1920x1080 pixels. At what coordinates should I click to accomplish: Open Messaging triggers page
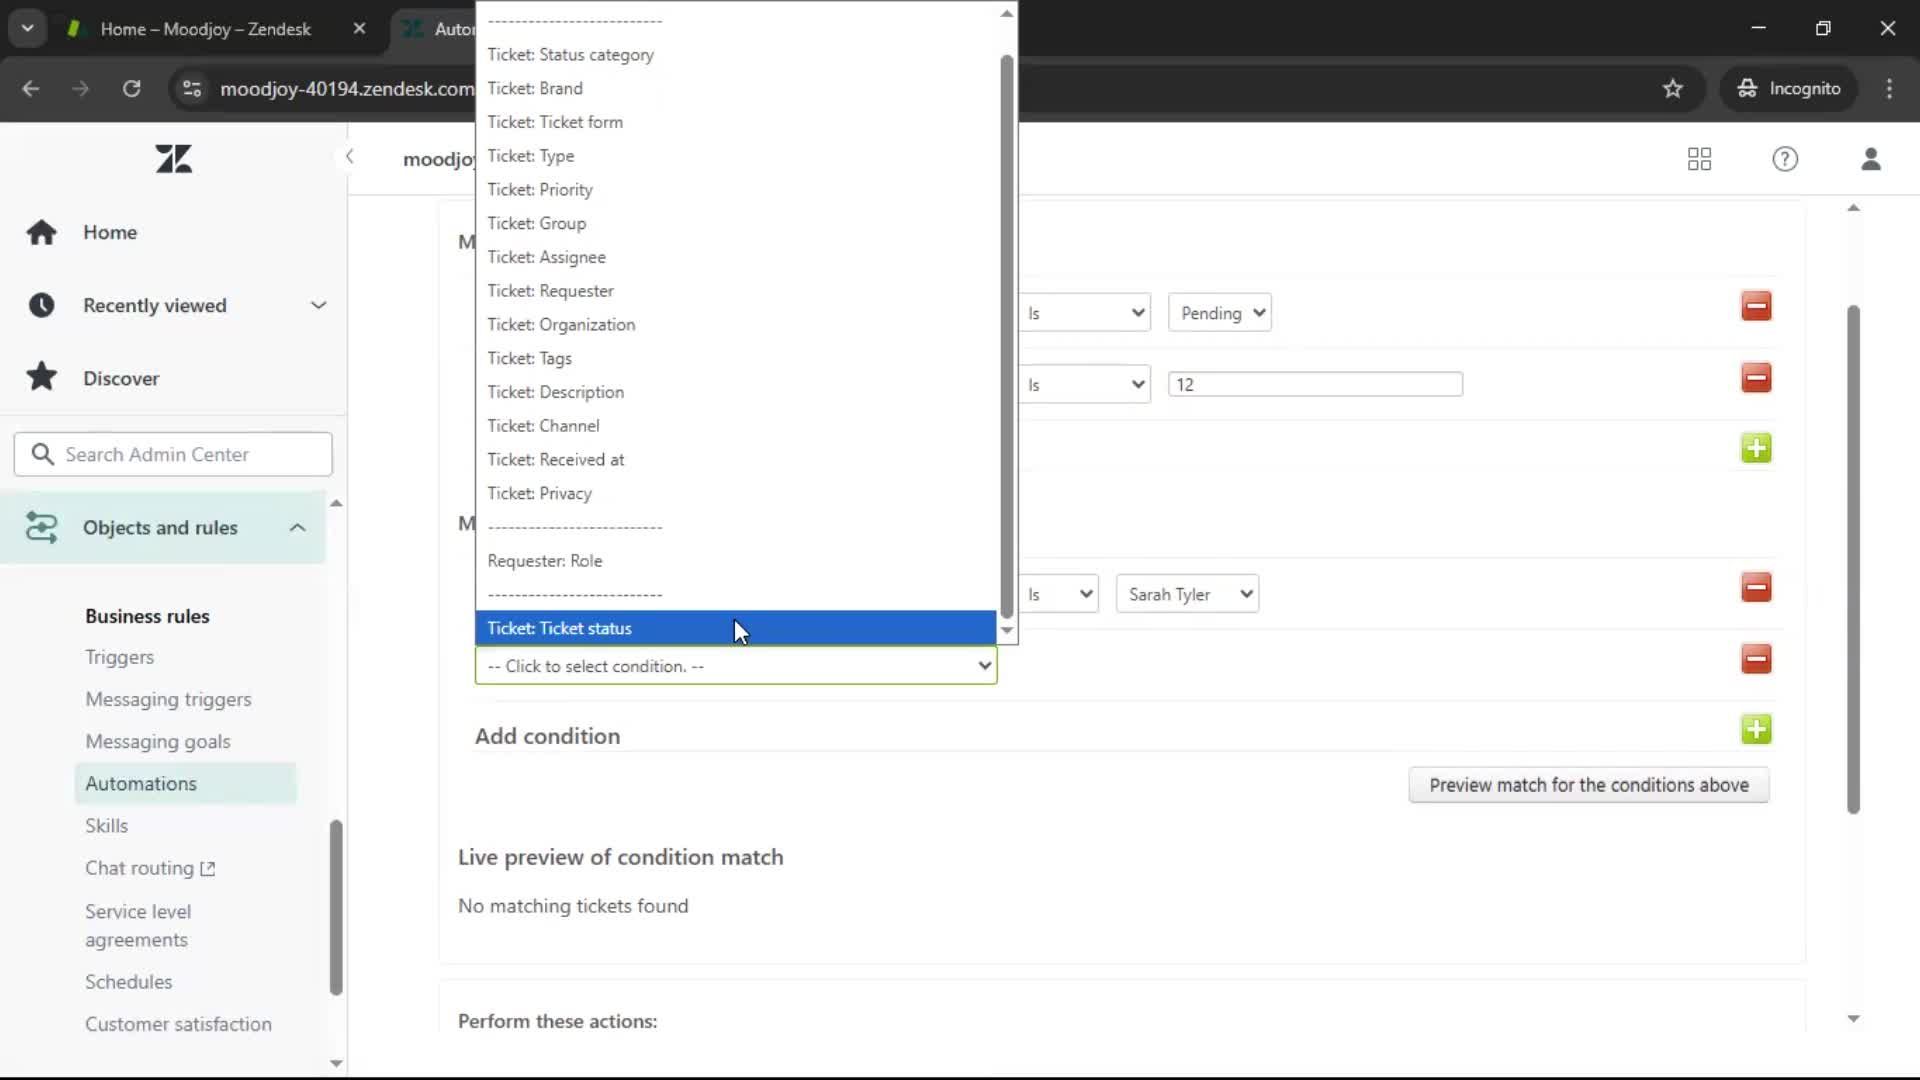point(168,699)
